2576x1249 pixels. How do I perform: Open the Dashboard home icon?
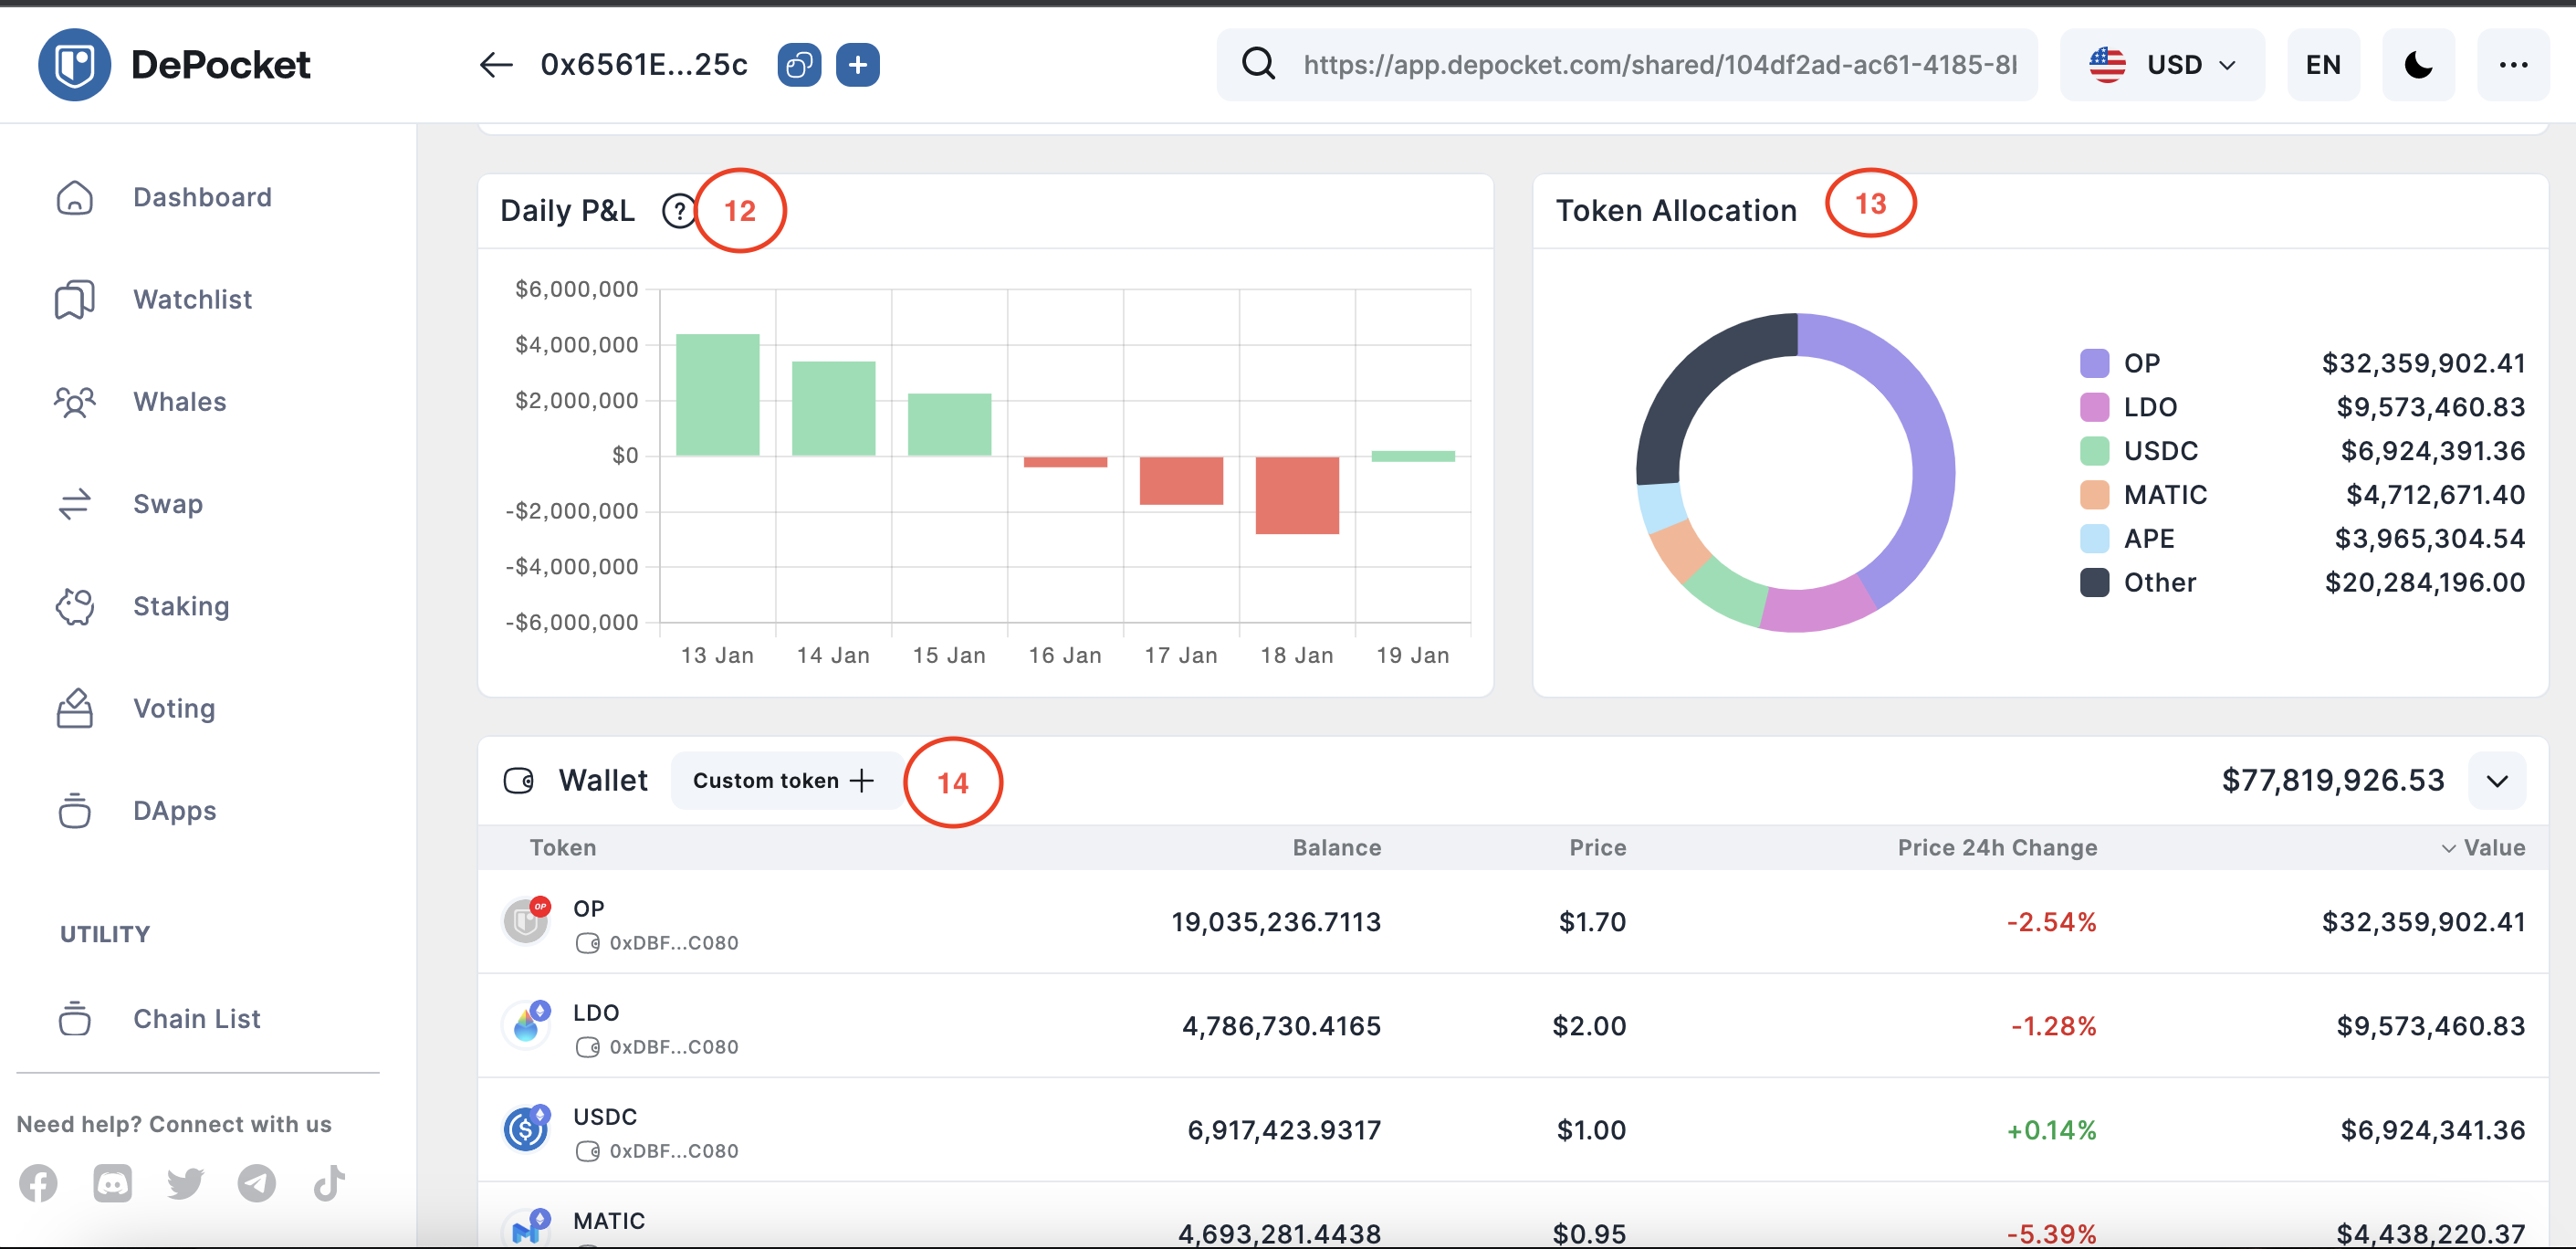tap(75, 198)
